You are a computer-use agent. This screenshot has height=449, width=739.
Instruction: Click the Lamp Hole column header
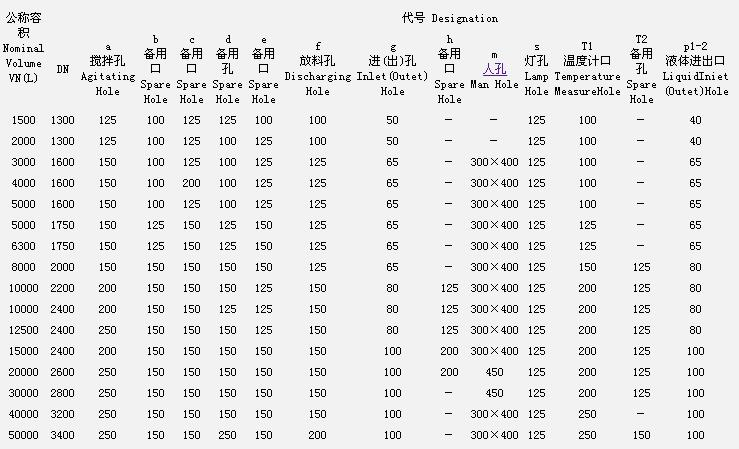[537, 68]
